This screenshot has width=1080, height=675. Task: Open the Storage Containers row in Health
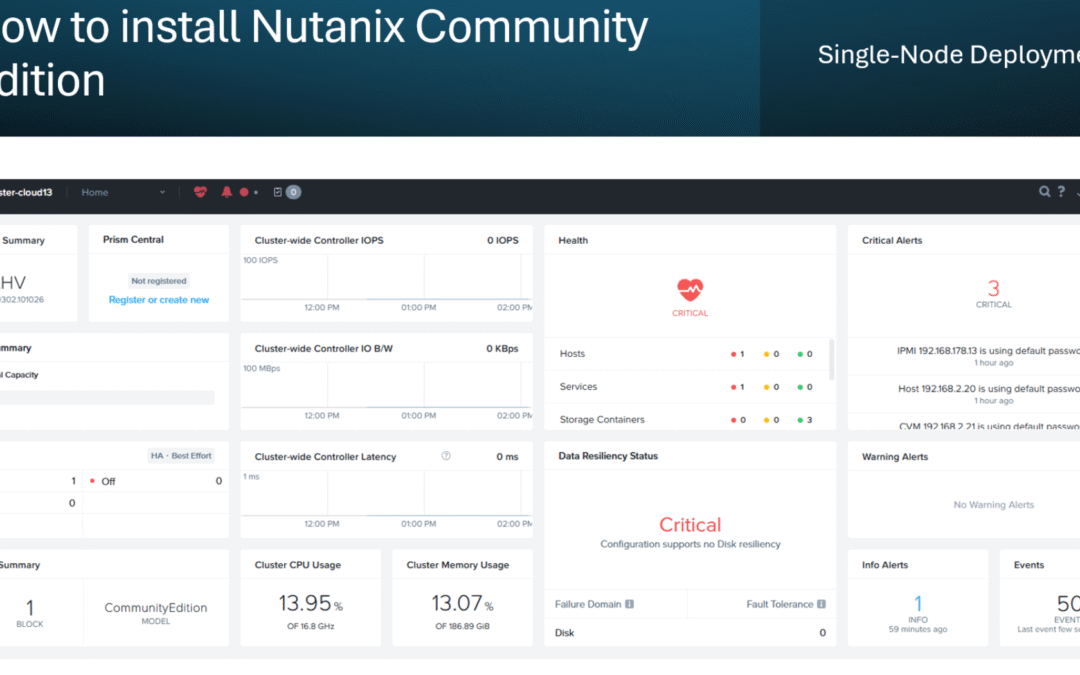(x=687, y=419)
